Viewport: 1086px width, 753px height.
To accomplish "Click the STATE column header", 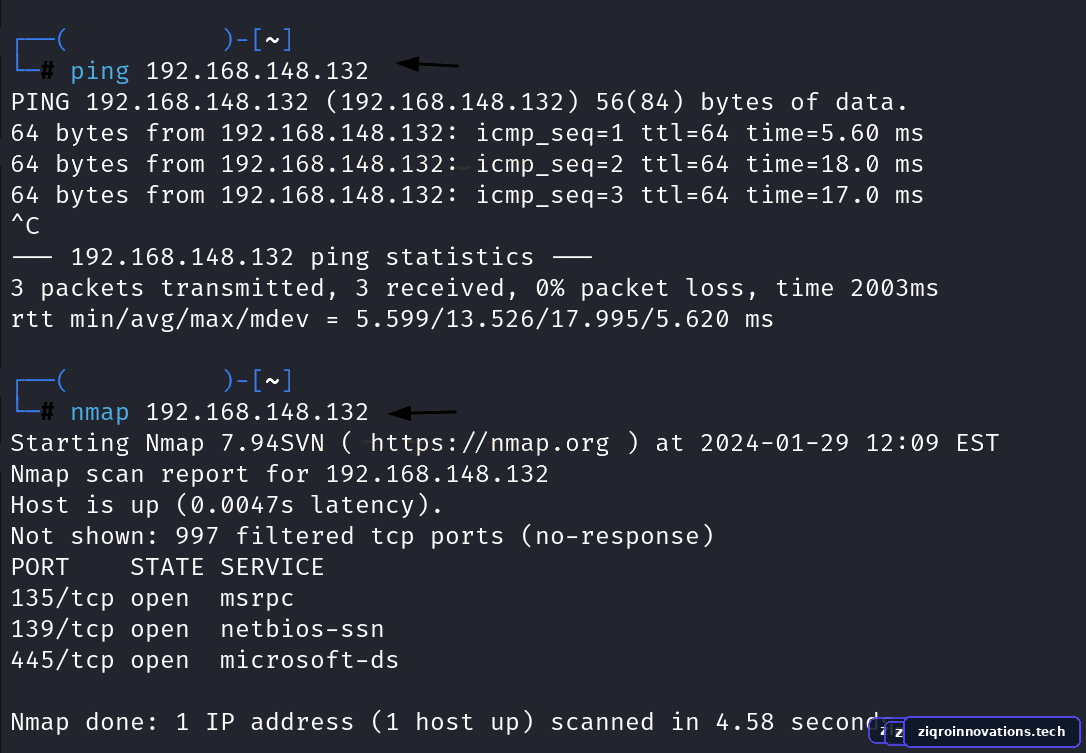I will click(x=167, y=567).
